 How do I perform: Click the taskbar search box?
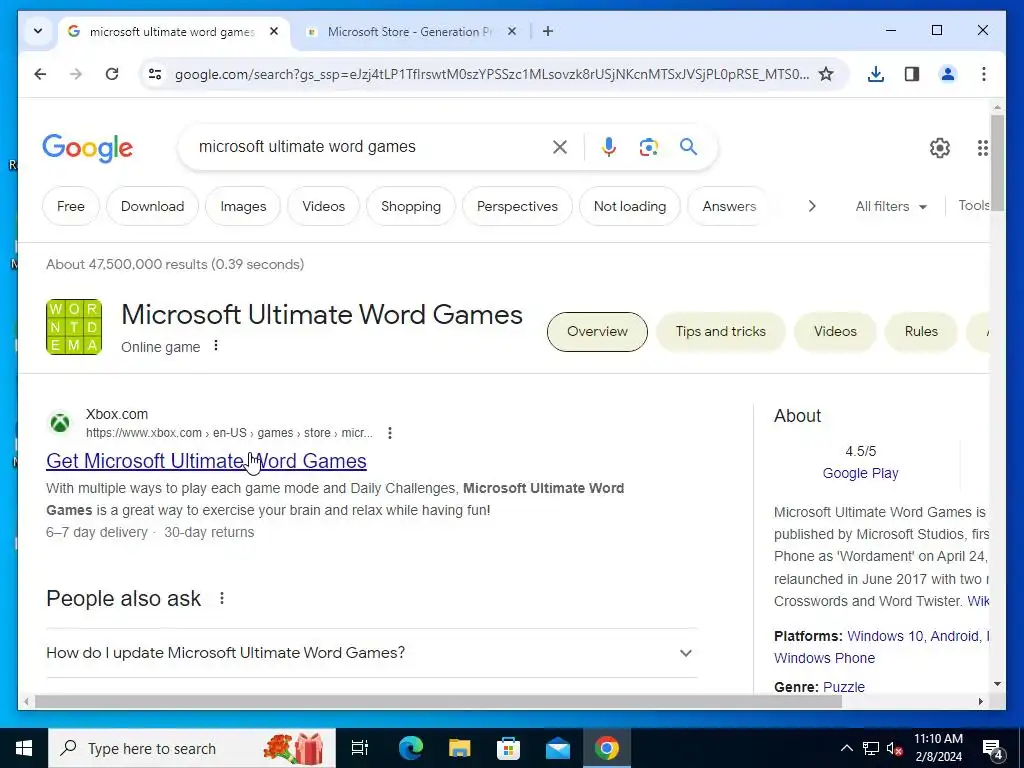click(x=191, y=748)
